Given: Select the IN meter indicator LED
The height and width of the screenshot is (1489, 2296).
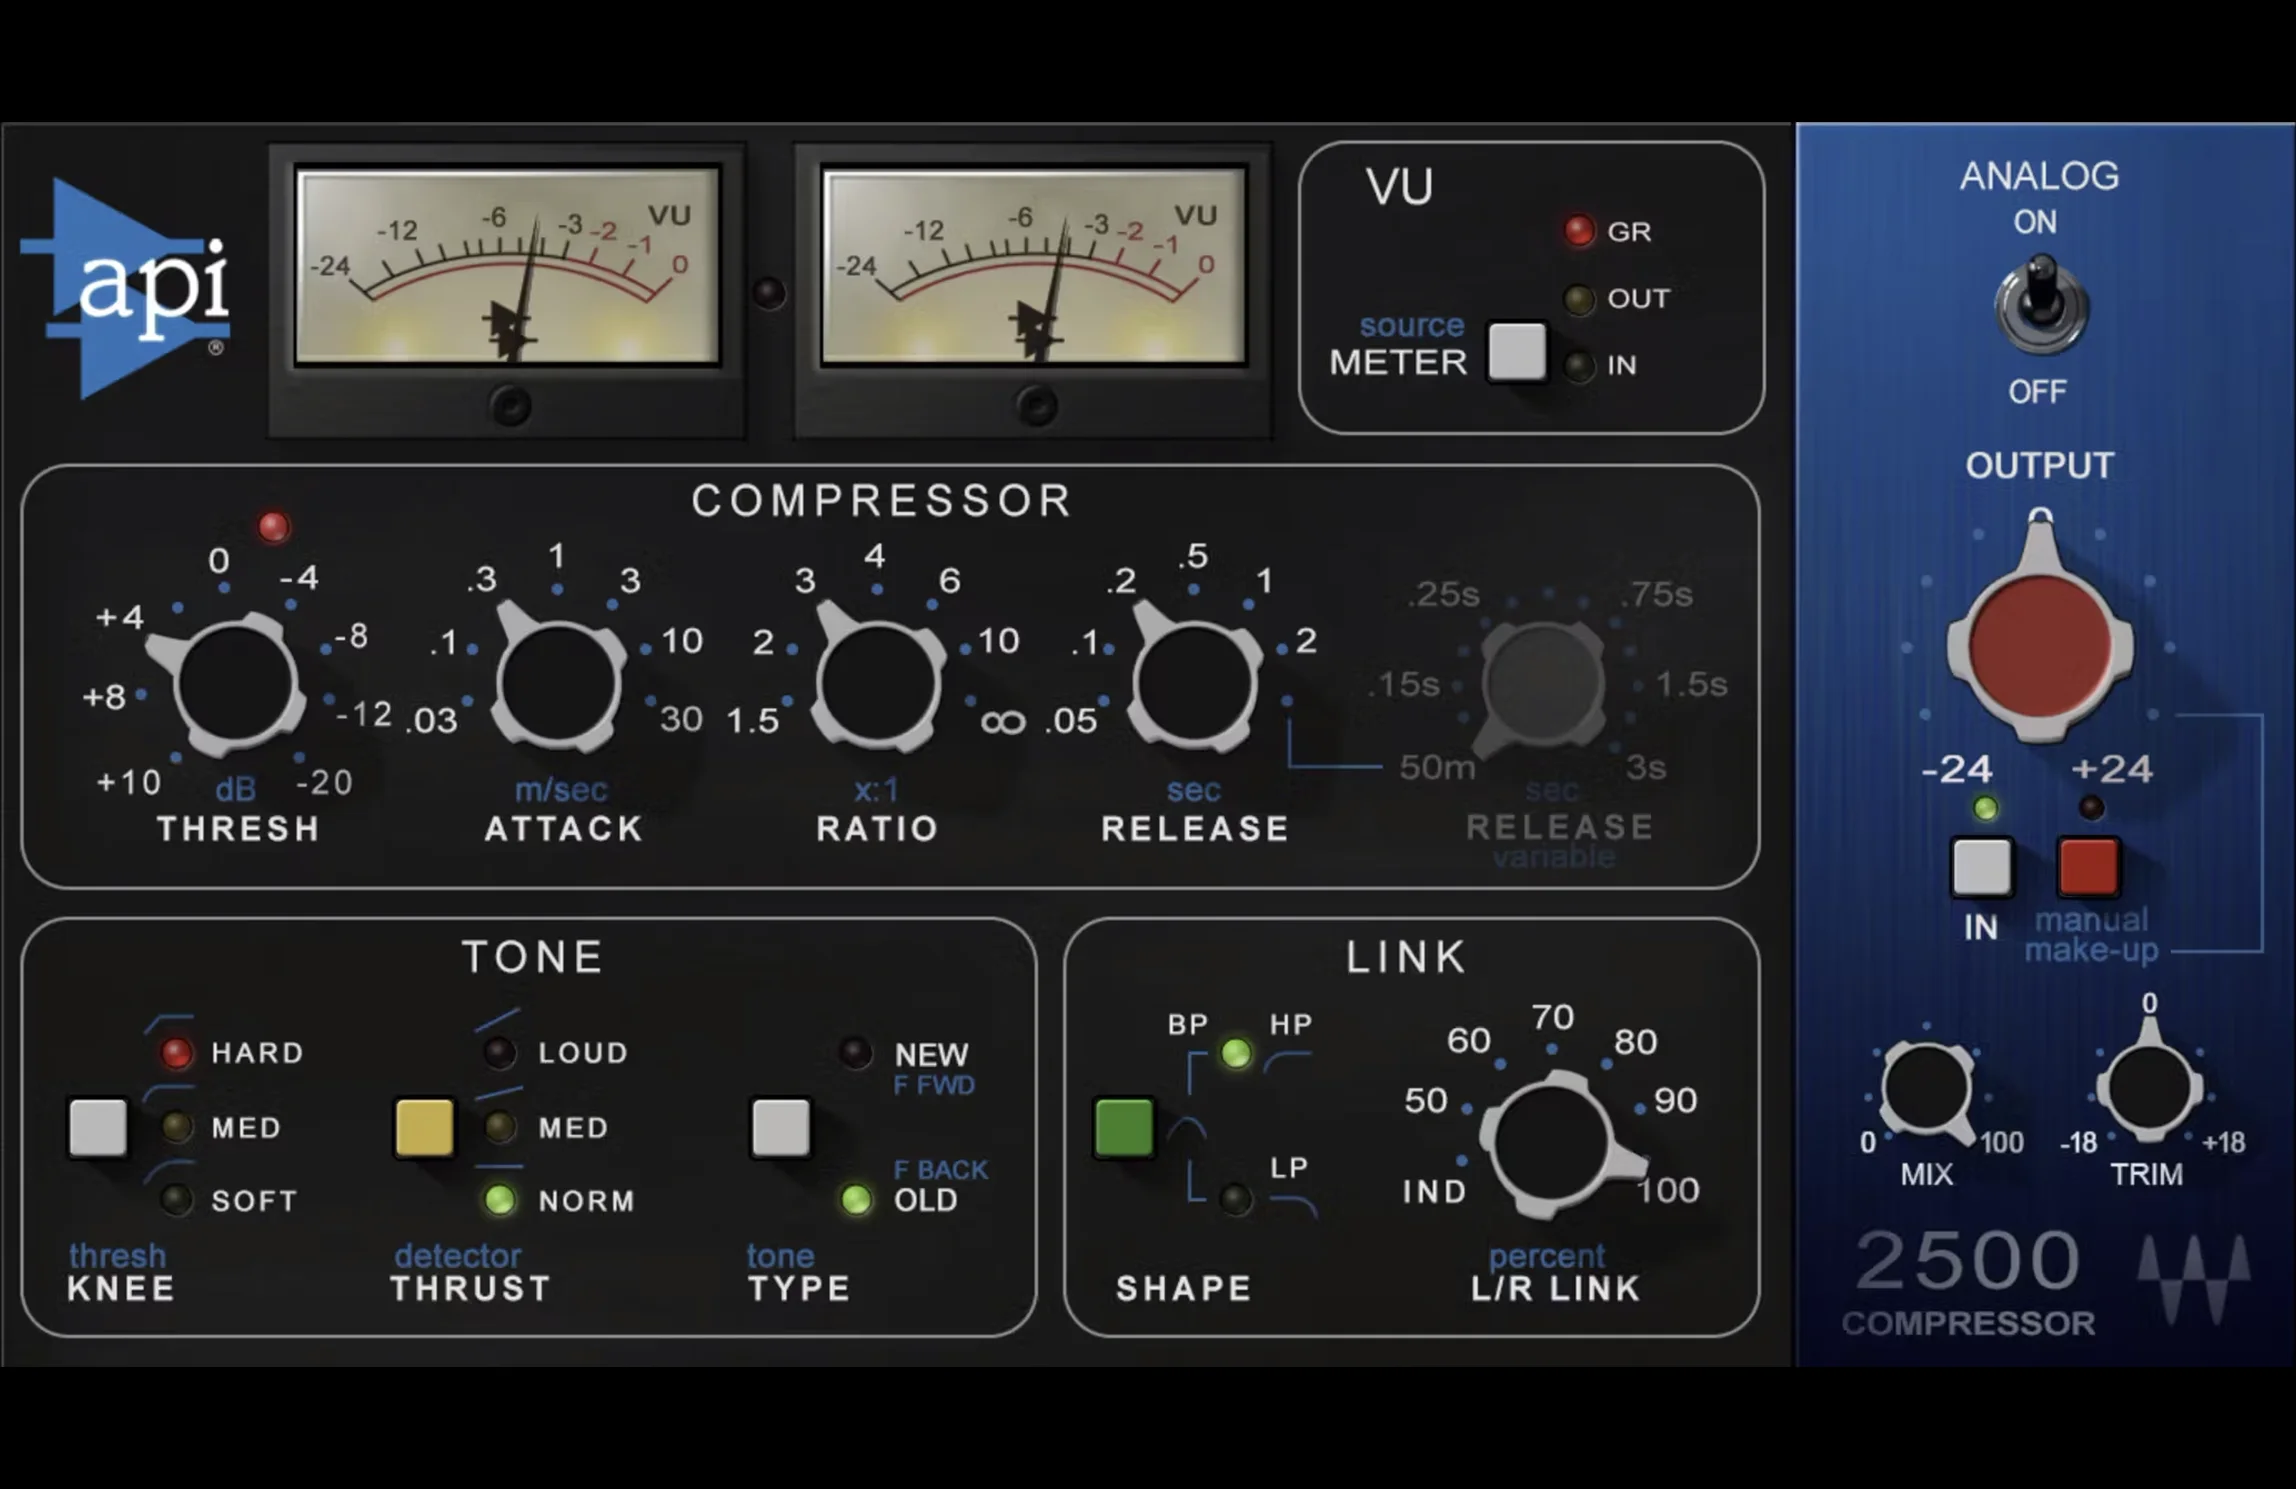Looking at the screenshot, I should click(x=1579, y=366).
